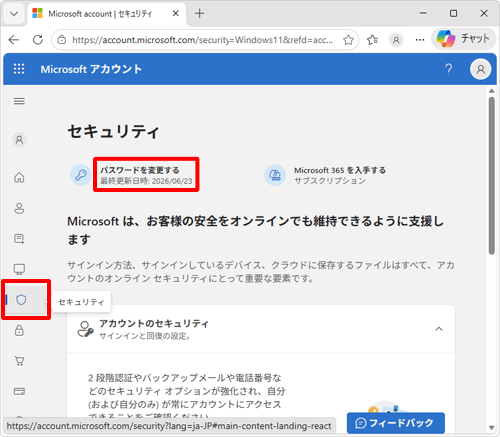Image resolution: width=500 pixels, height=437 pixels.
Task: Click Microsoft 365 を入手する link
Action: tap(340, 170)
